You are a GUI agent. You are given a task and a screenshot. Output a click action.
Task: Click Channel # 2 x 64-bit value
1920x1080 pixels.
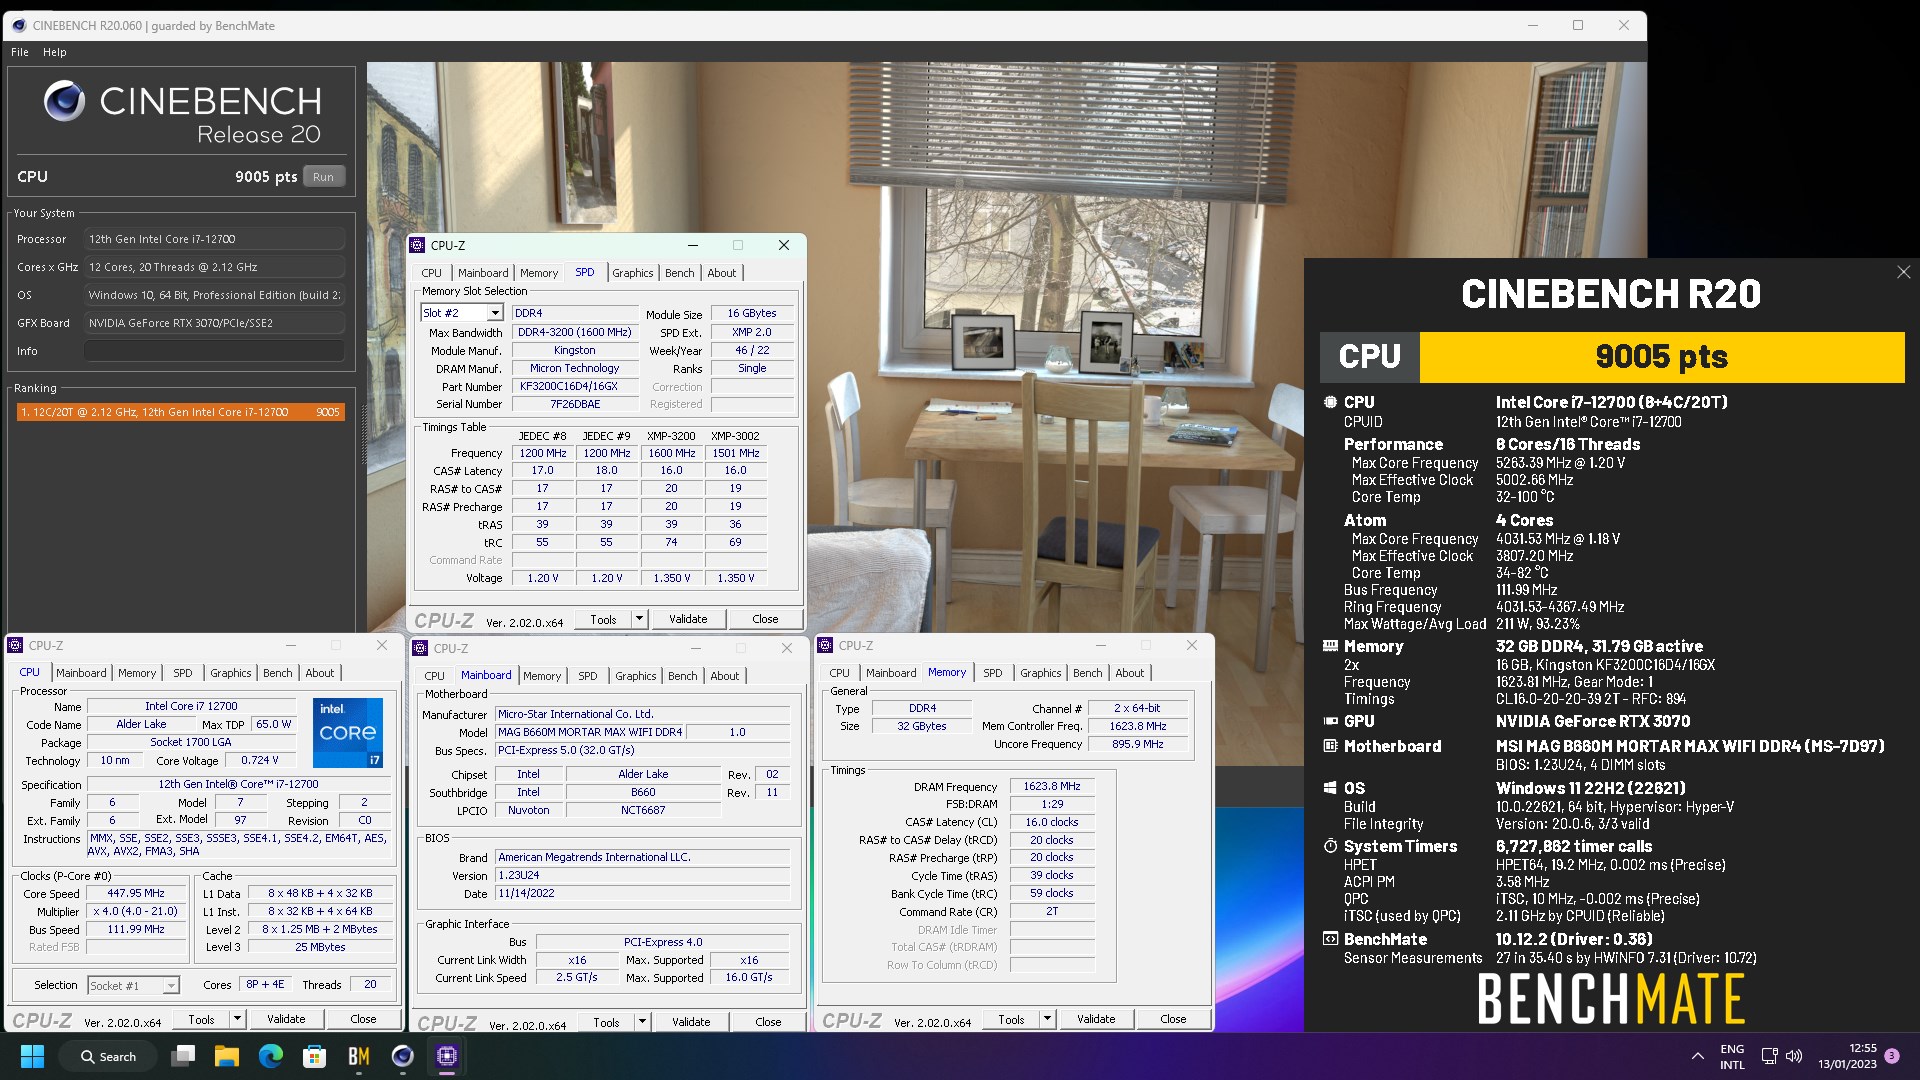1138,708
